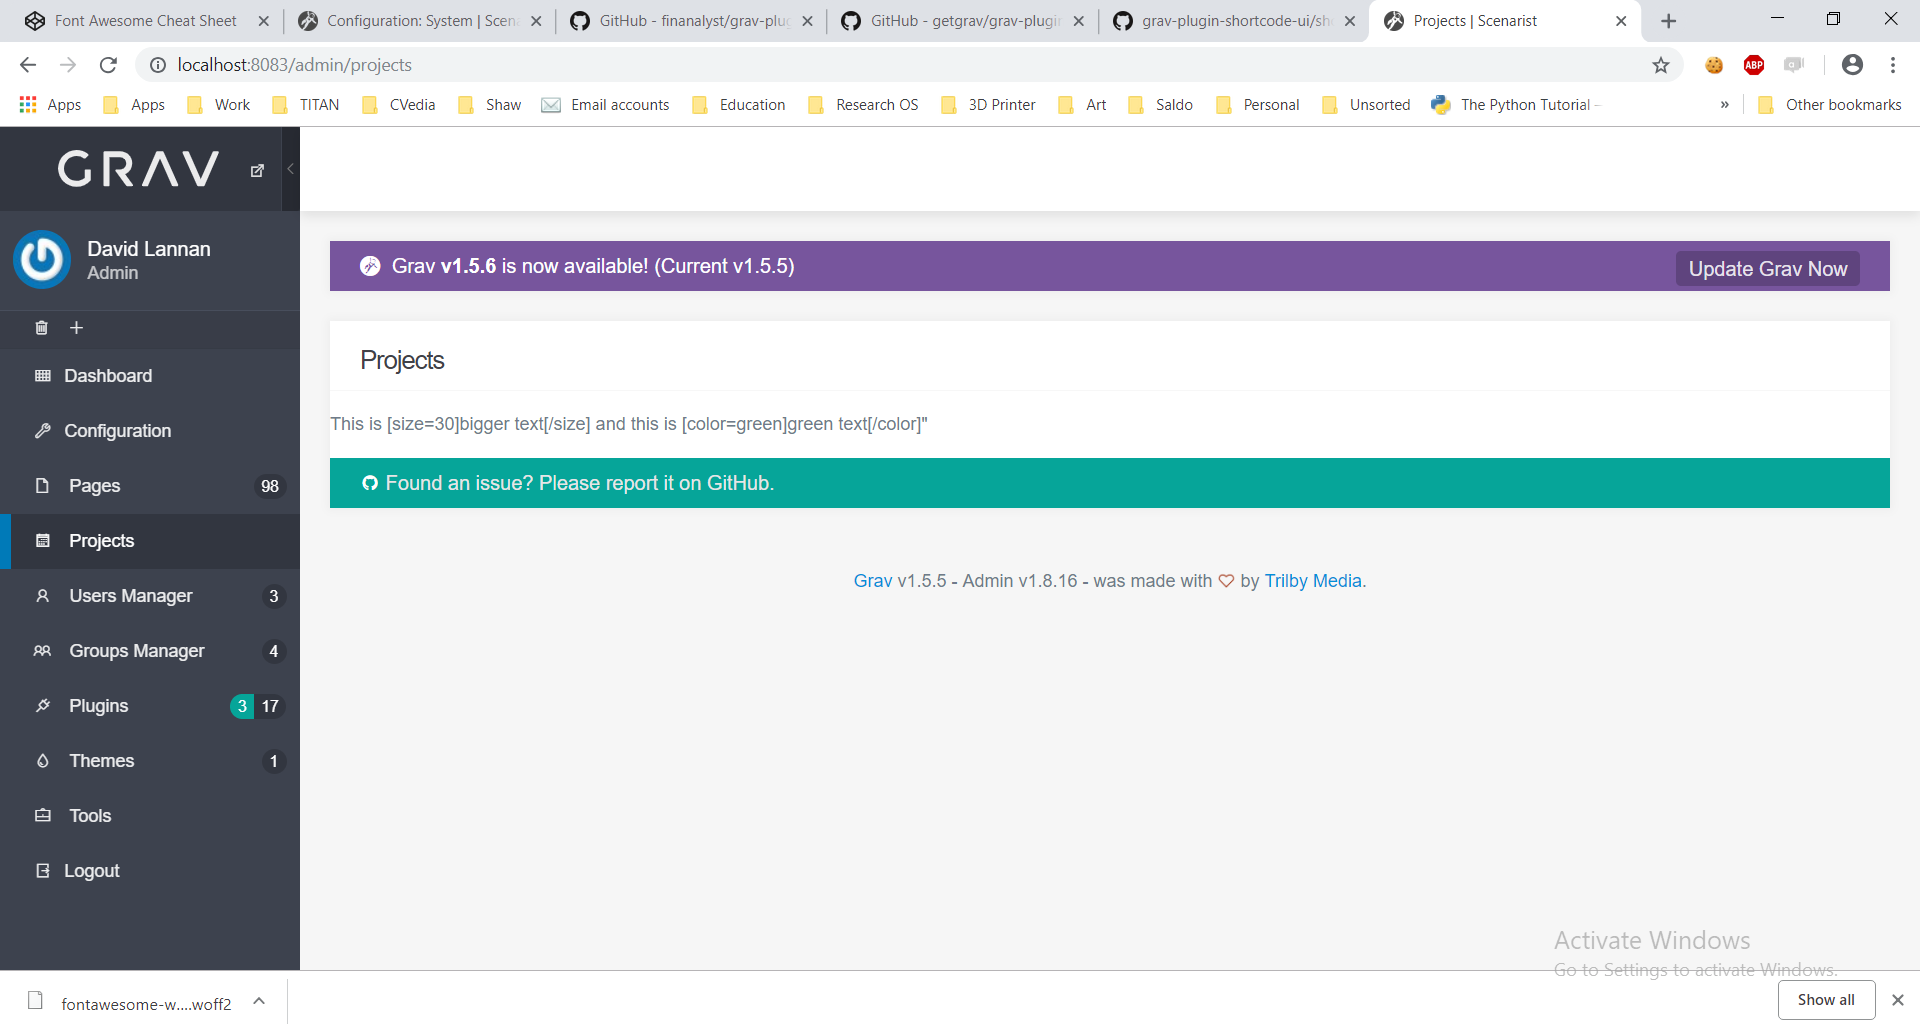
Task: Click the GitHub icon in the teal banner
Action: coord(370,483)
